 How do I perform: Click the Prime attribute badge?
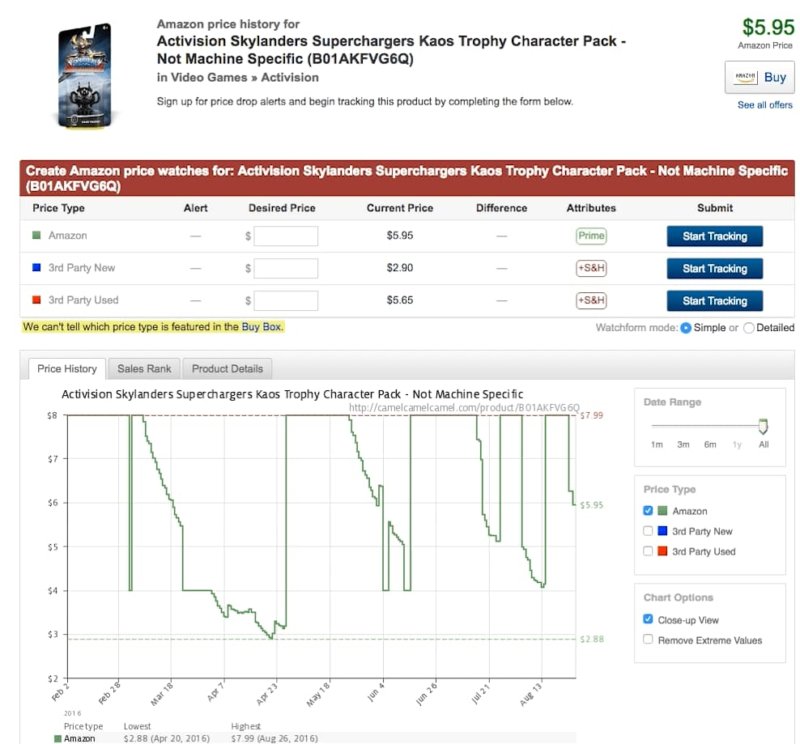pos(591,236)
